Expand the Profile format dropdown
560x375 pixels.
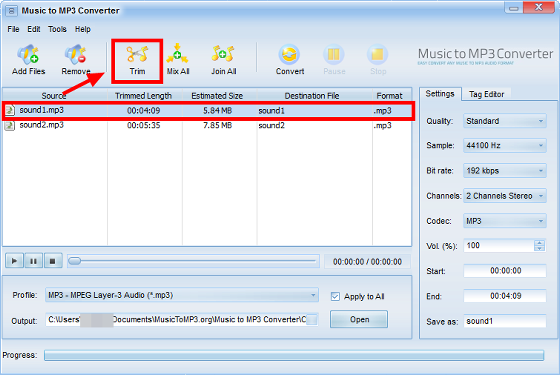[182, 295]
